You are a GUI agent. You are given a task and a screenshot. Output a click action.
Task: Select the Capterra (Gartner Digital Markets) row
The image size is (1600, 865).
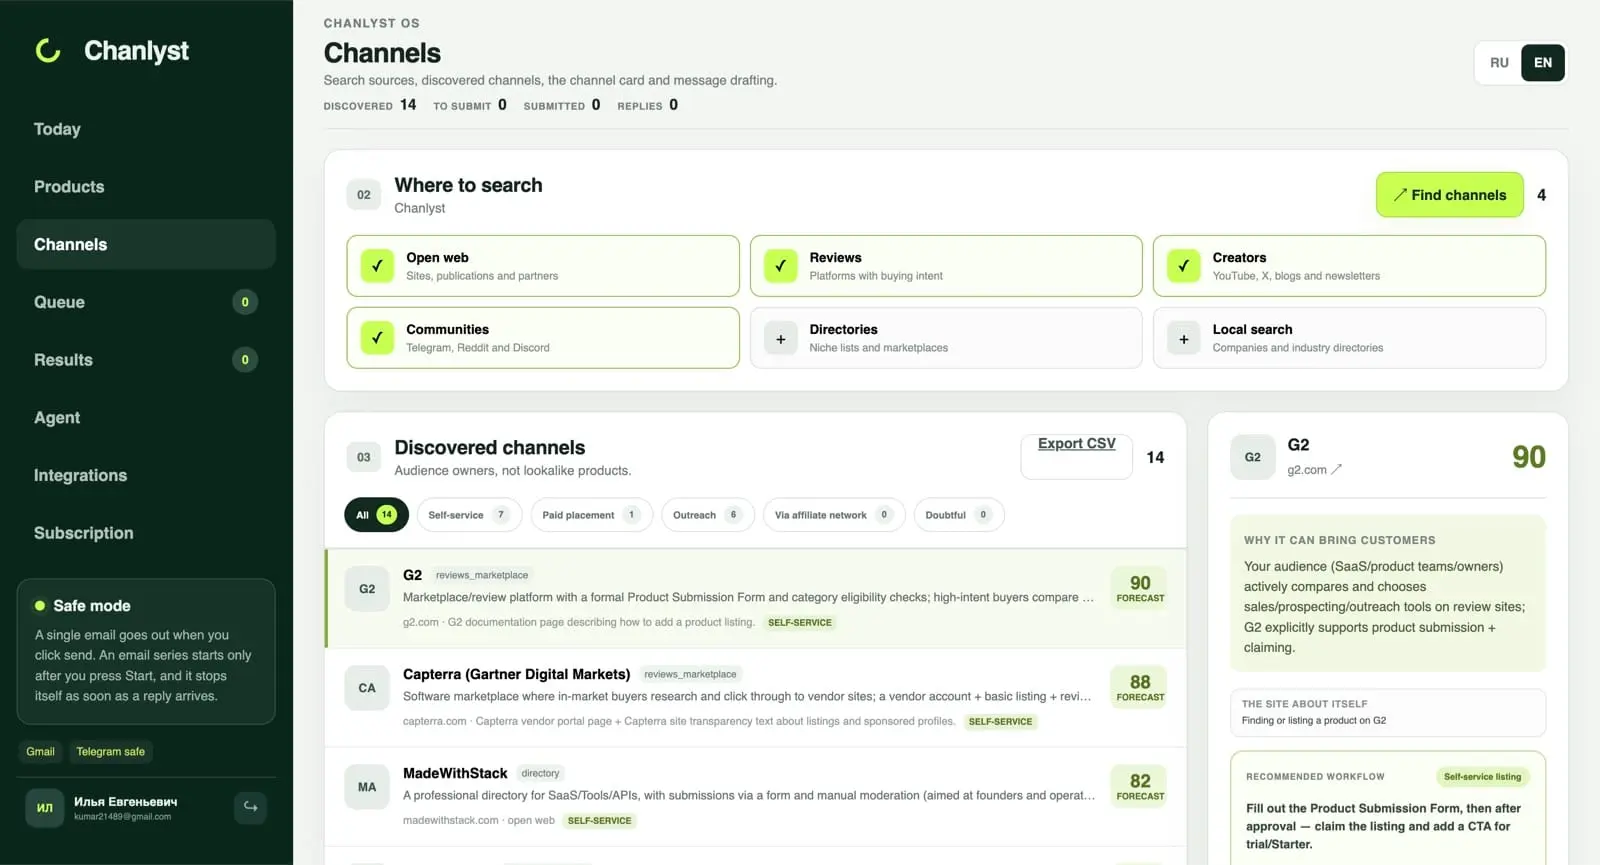[756, 697]
